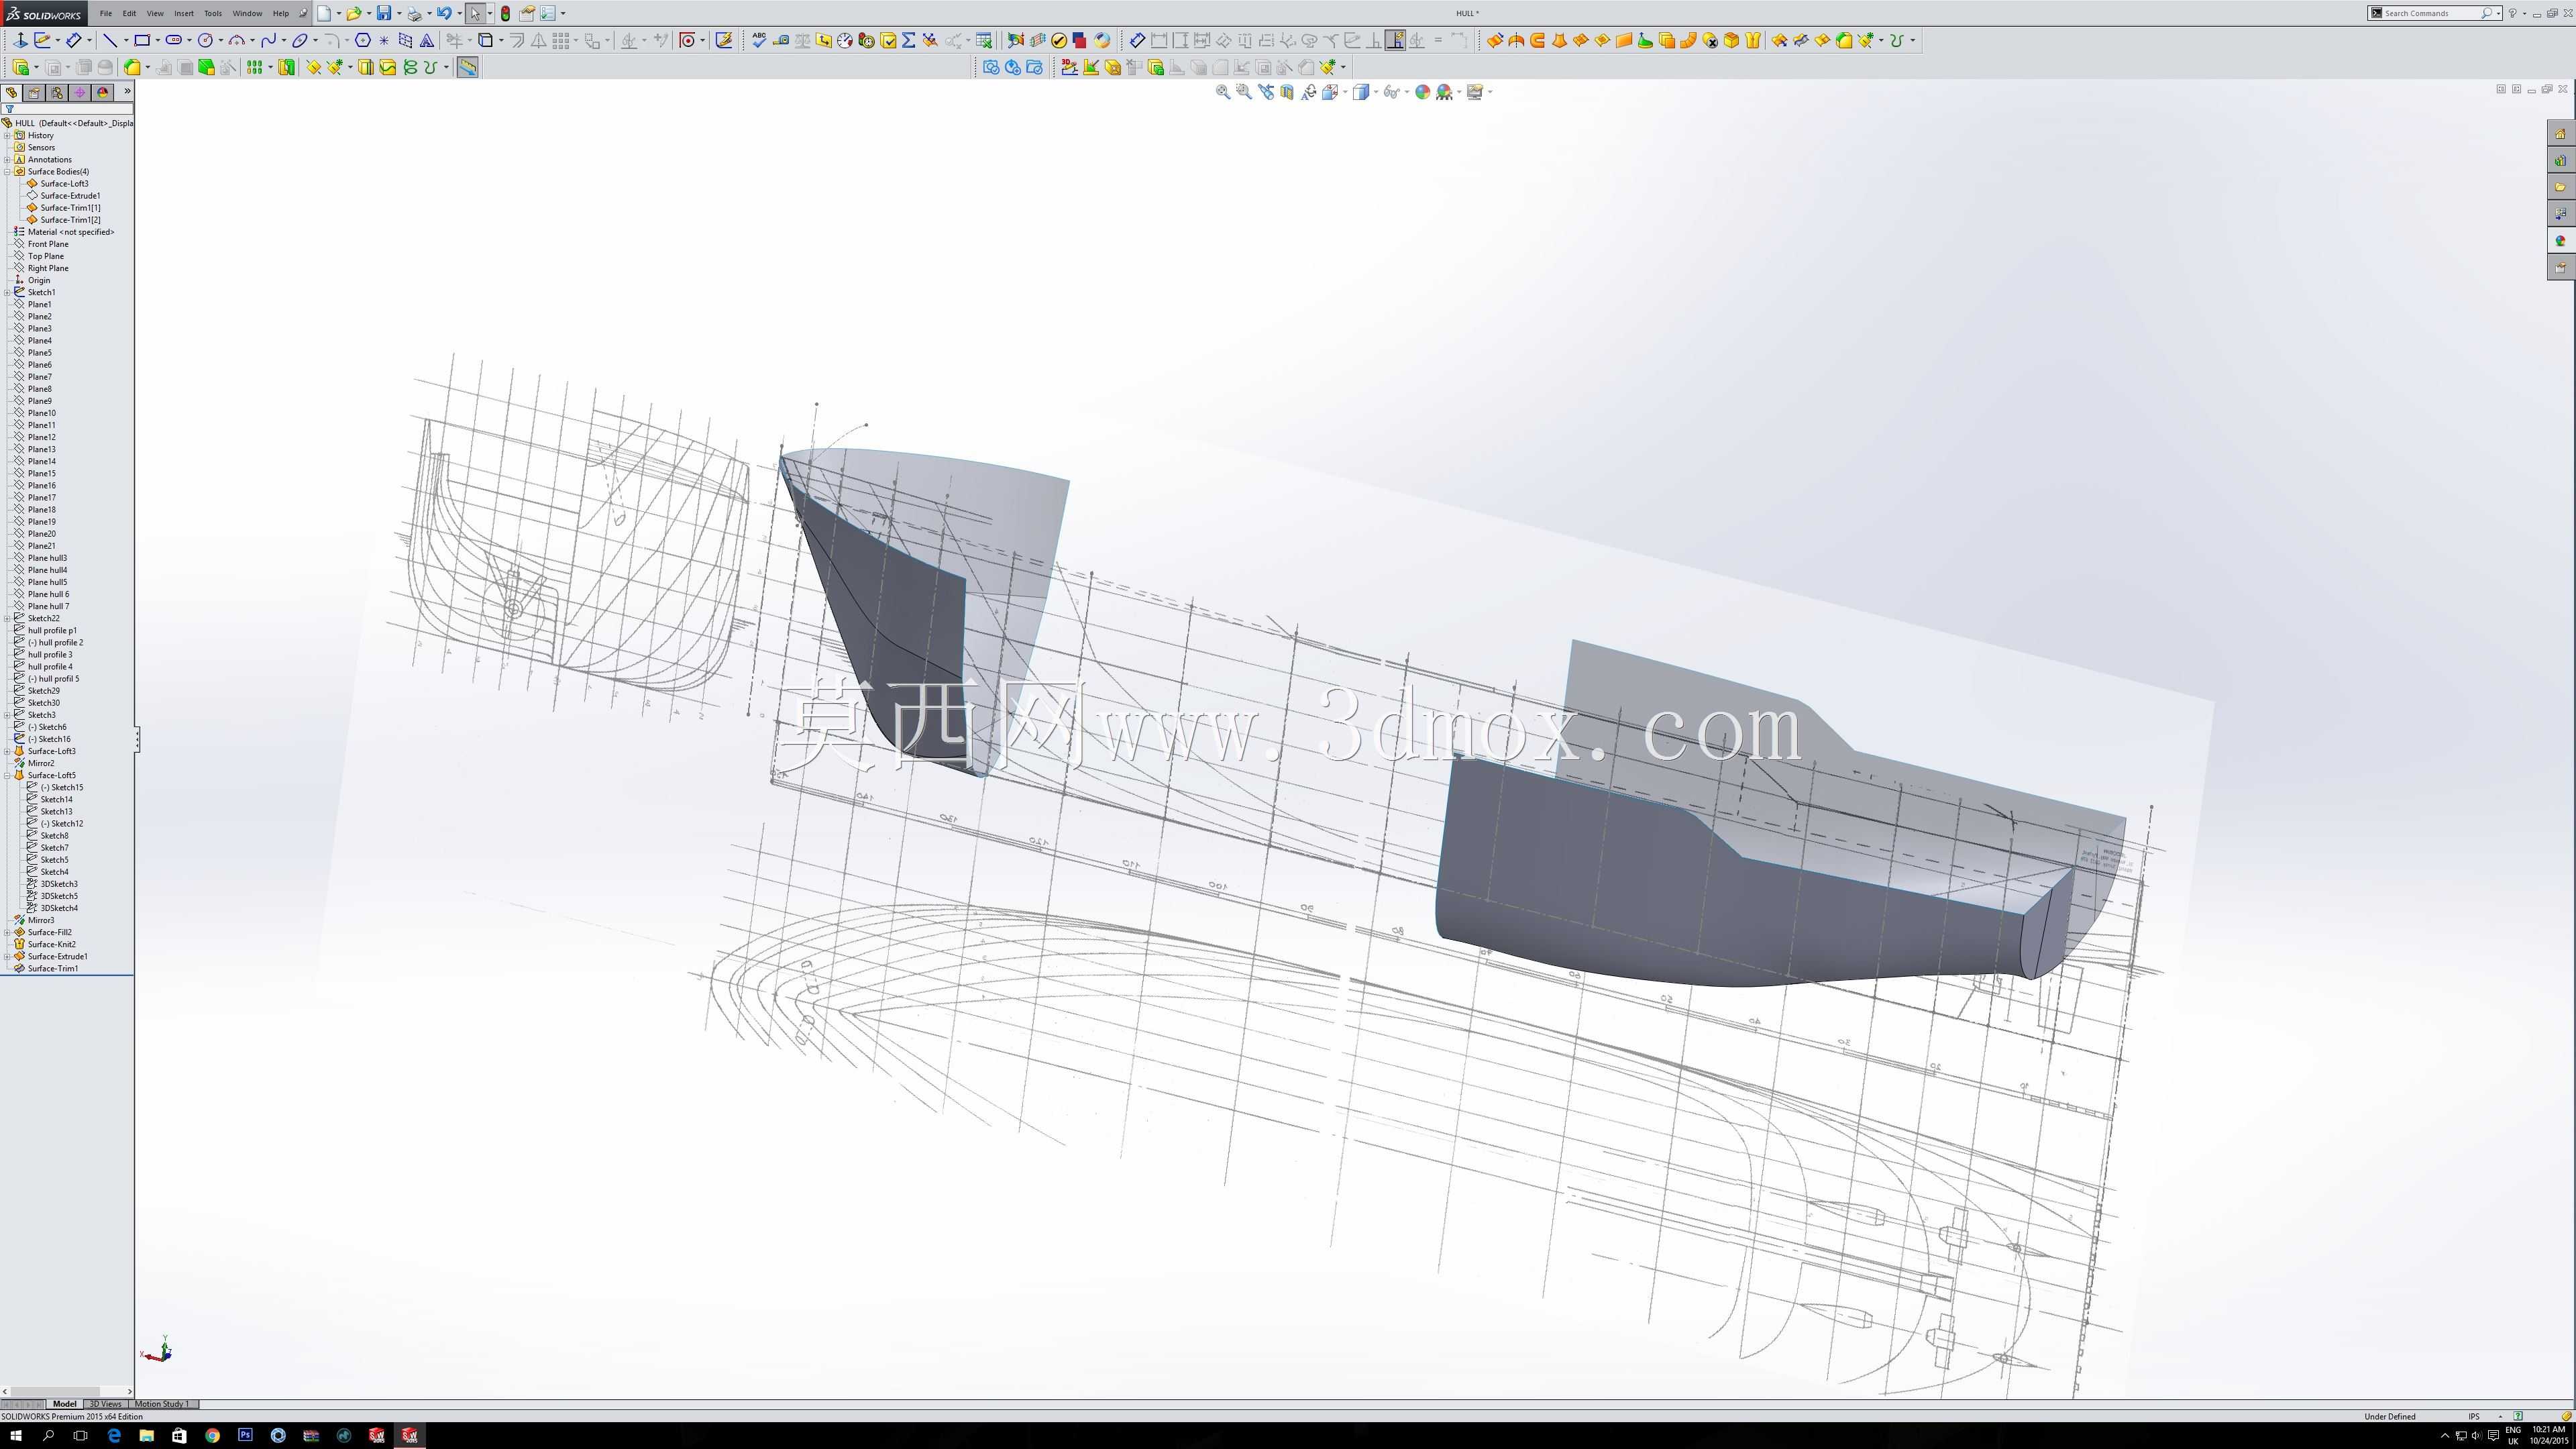Screen dimensions: 2576x1449
Task: Open the PropertyManager tab icon
Action: coord(34,92)
